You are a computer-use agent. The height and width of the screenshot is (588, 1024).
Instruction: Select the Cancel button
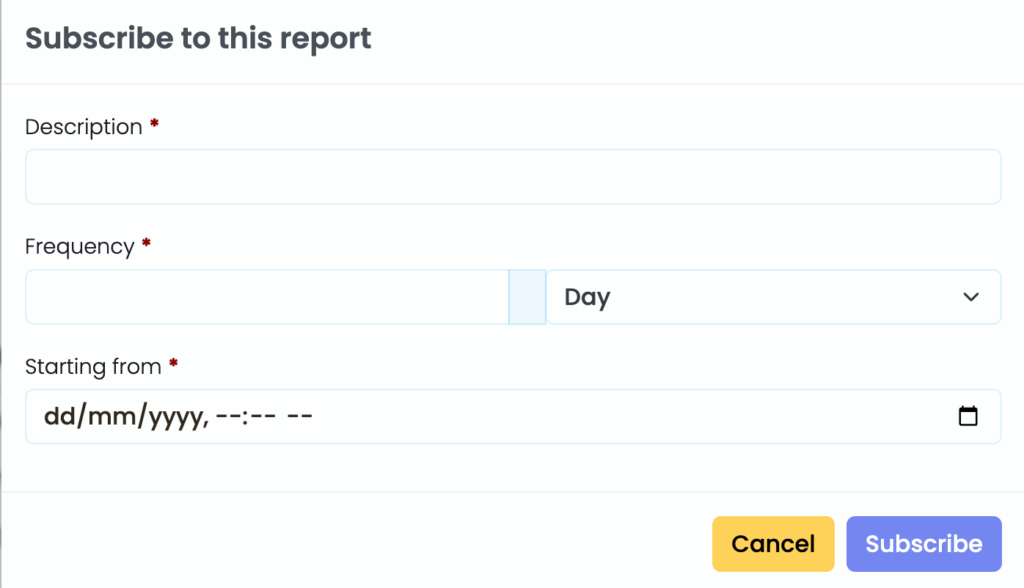773,544
